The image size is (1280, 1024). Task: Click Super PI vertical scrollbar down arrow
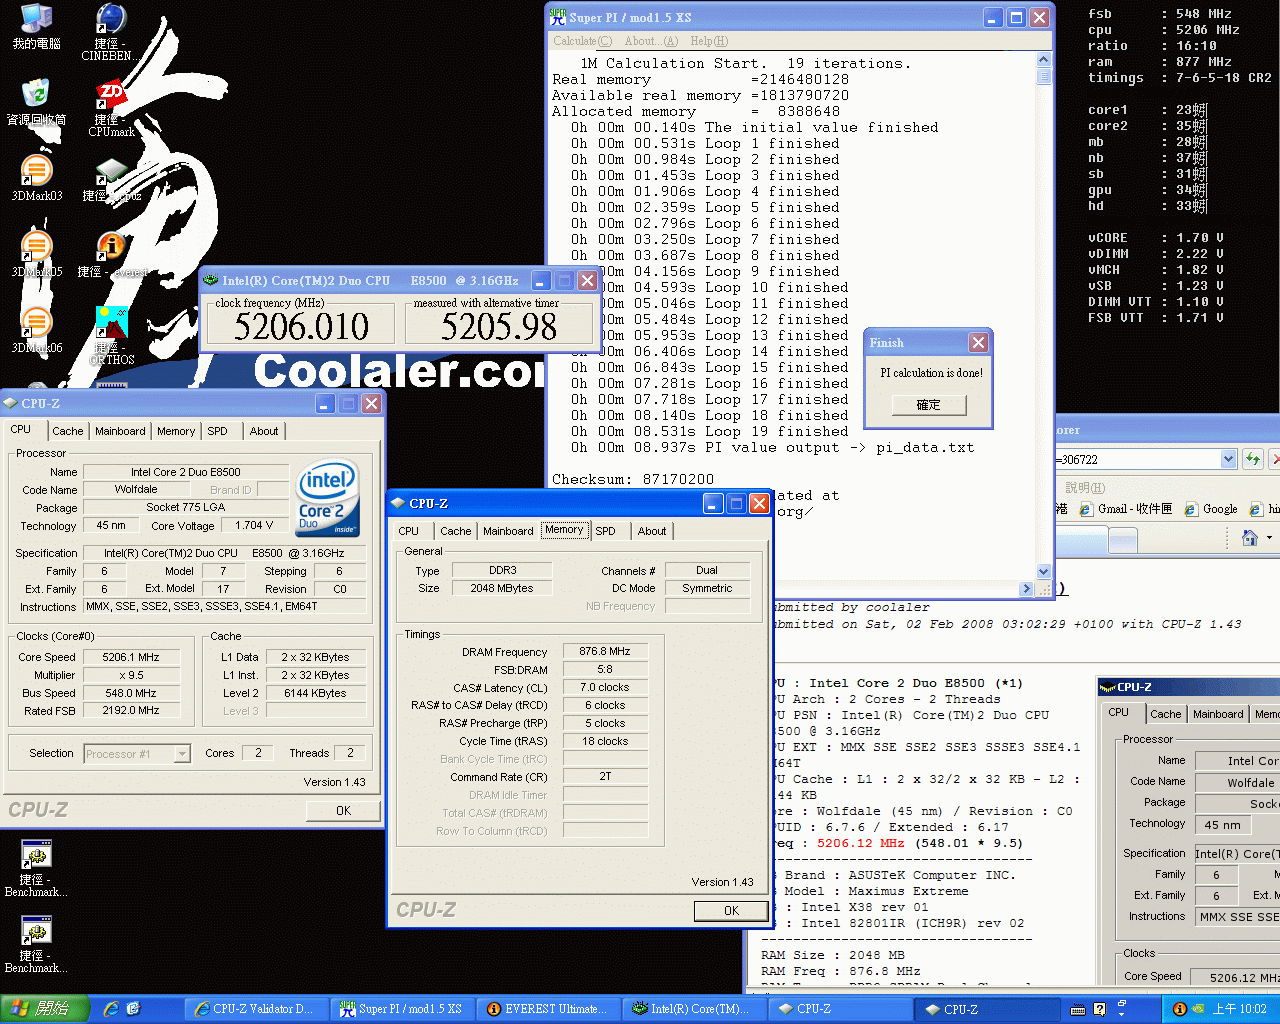(x=1044, y=572)
